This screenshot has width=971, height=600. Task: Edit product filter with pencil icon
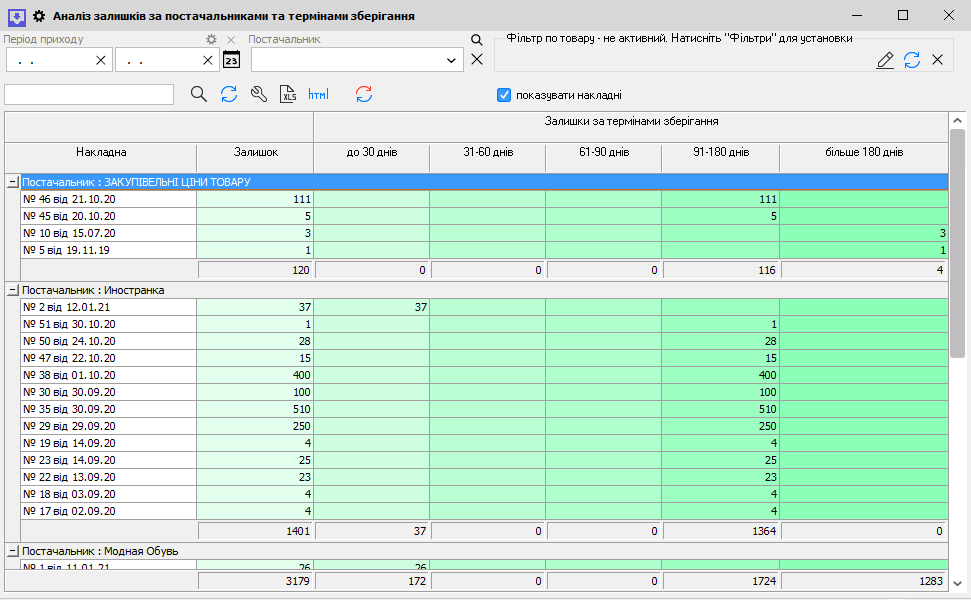[x=885, y=60]
